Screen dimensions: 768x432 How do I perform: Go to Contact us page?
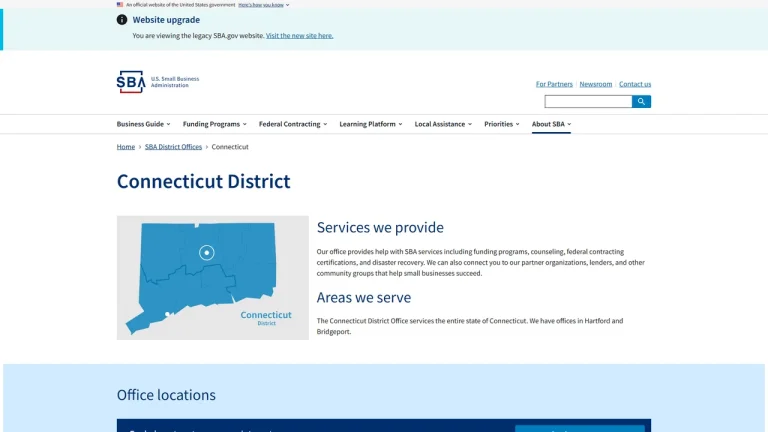coord(635,84)
